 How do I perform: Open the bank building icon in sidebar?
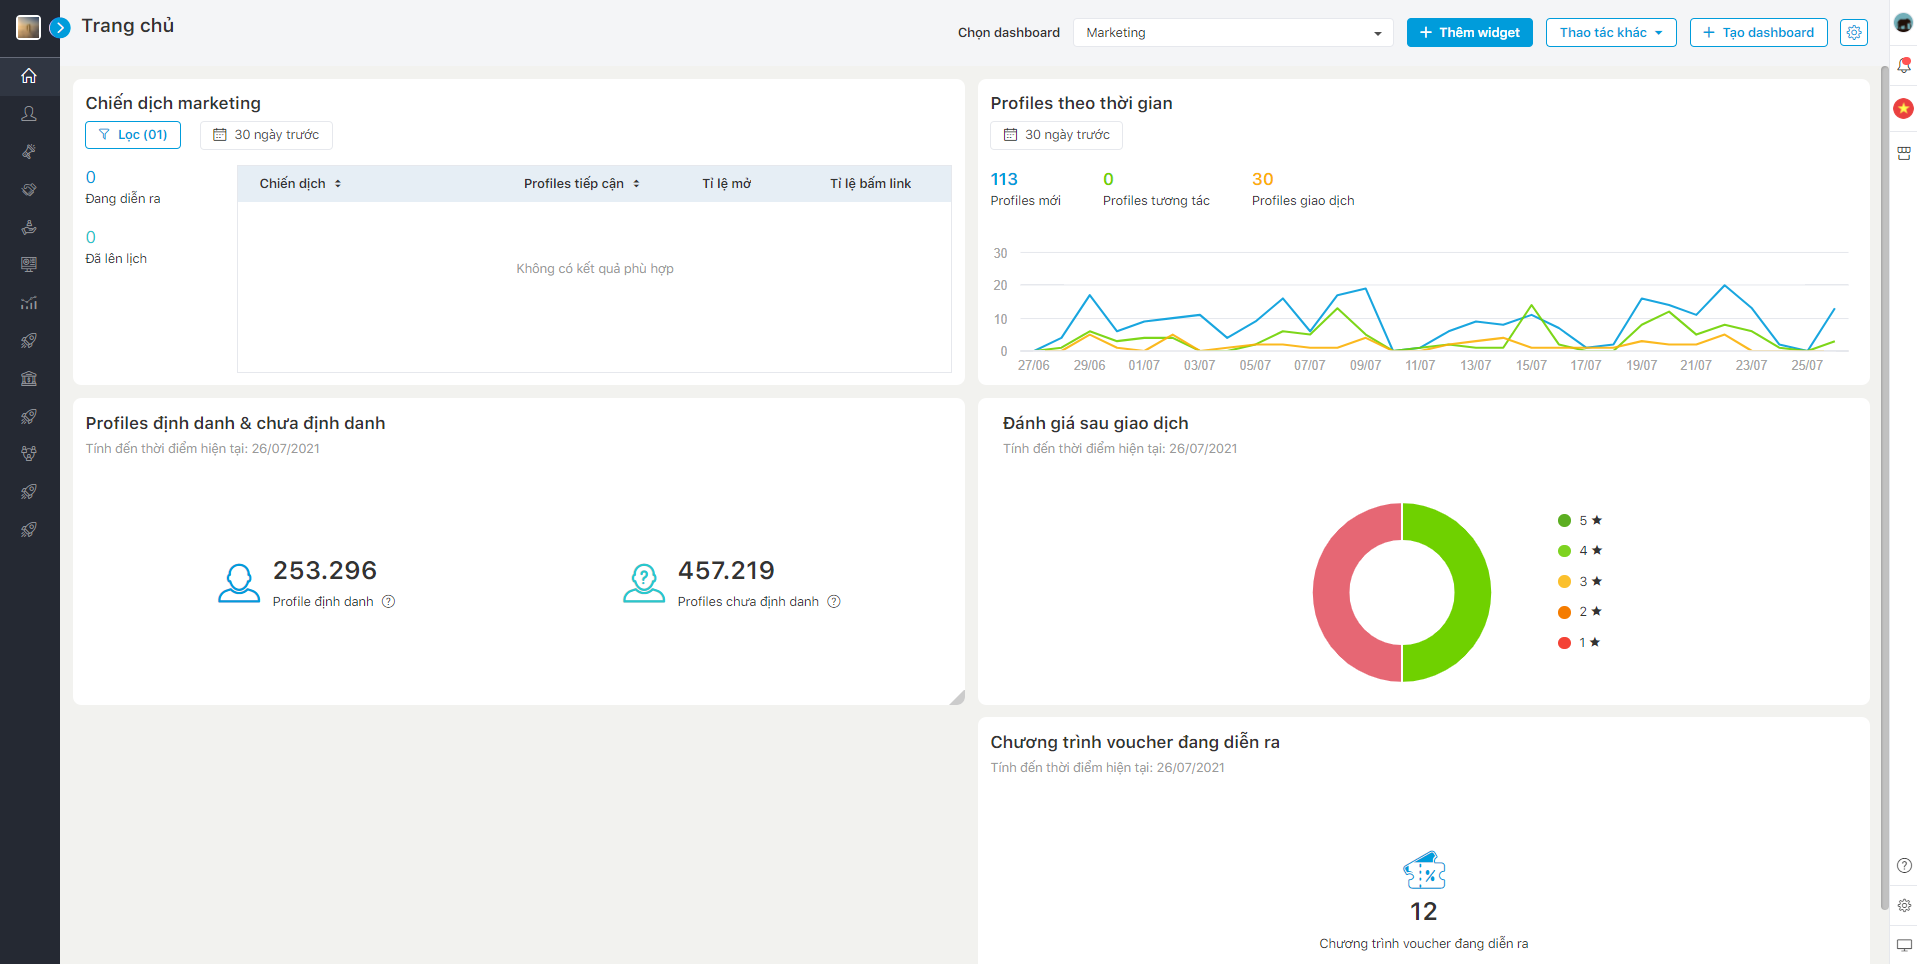coord(29,378)
